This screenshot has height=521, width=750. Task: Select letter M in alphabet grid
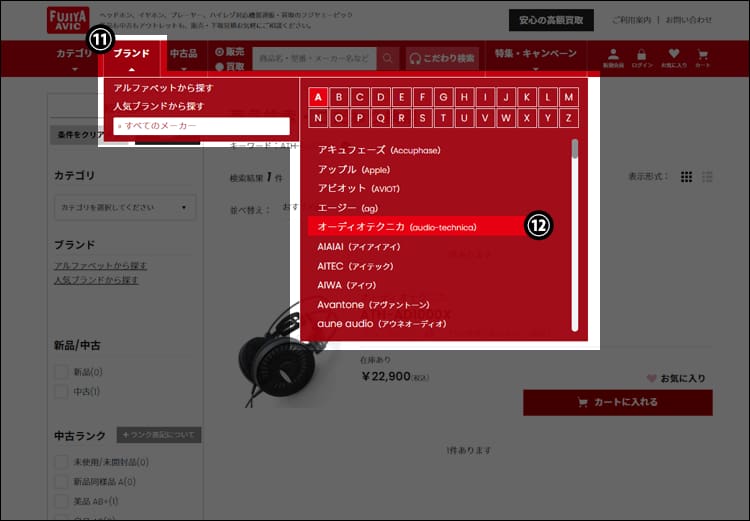(x=569, y=97)
